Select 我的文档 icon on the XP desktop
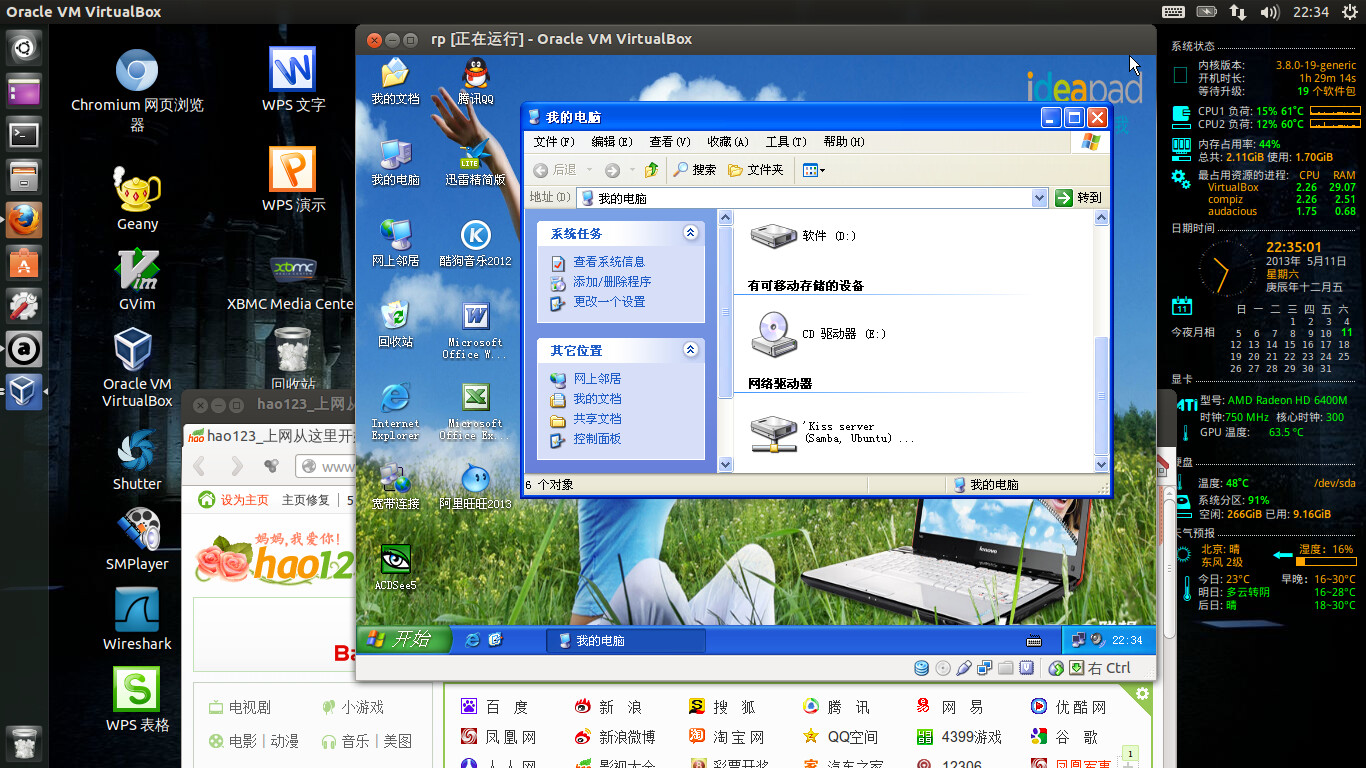 (395, 80)
